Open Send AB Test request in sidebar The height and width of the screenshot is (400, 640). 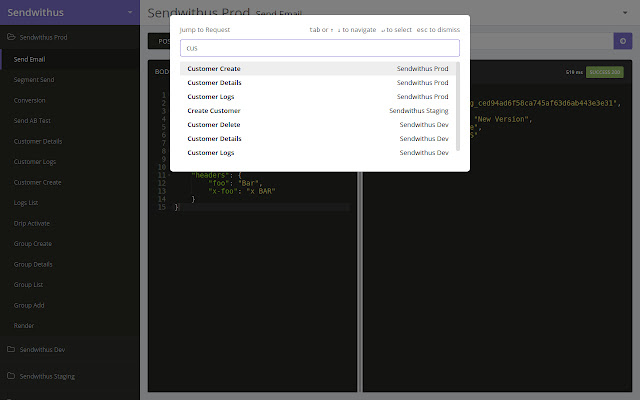point(32,121)
